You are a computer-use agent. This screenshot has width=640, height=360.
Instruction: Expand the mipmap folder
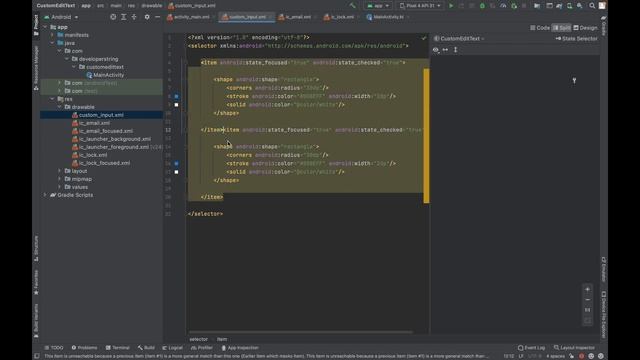click(x=60, y=179)
